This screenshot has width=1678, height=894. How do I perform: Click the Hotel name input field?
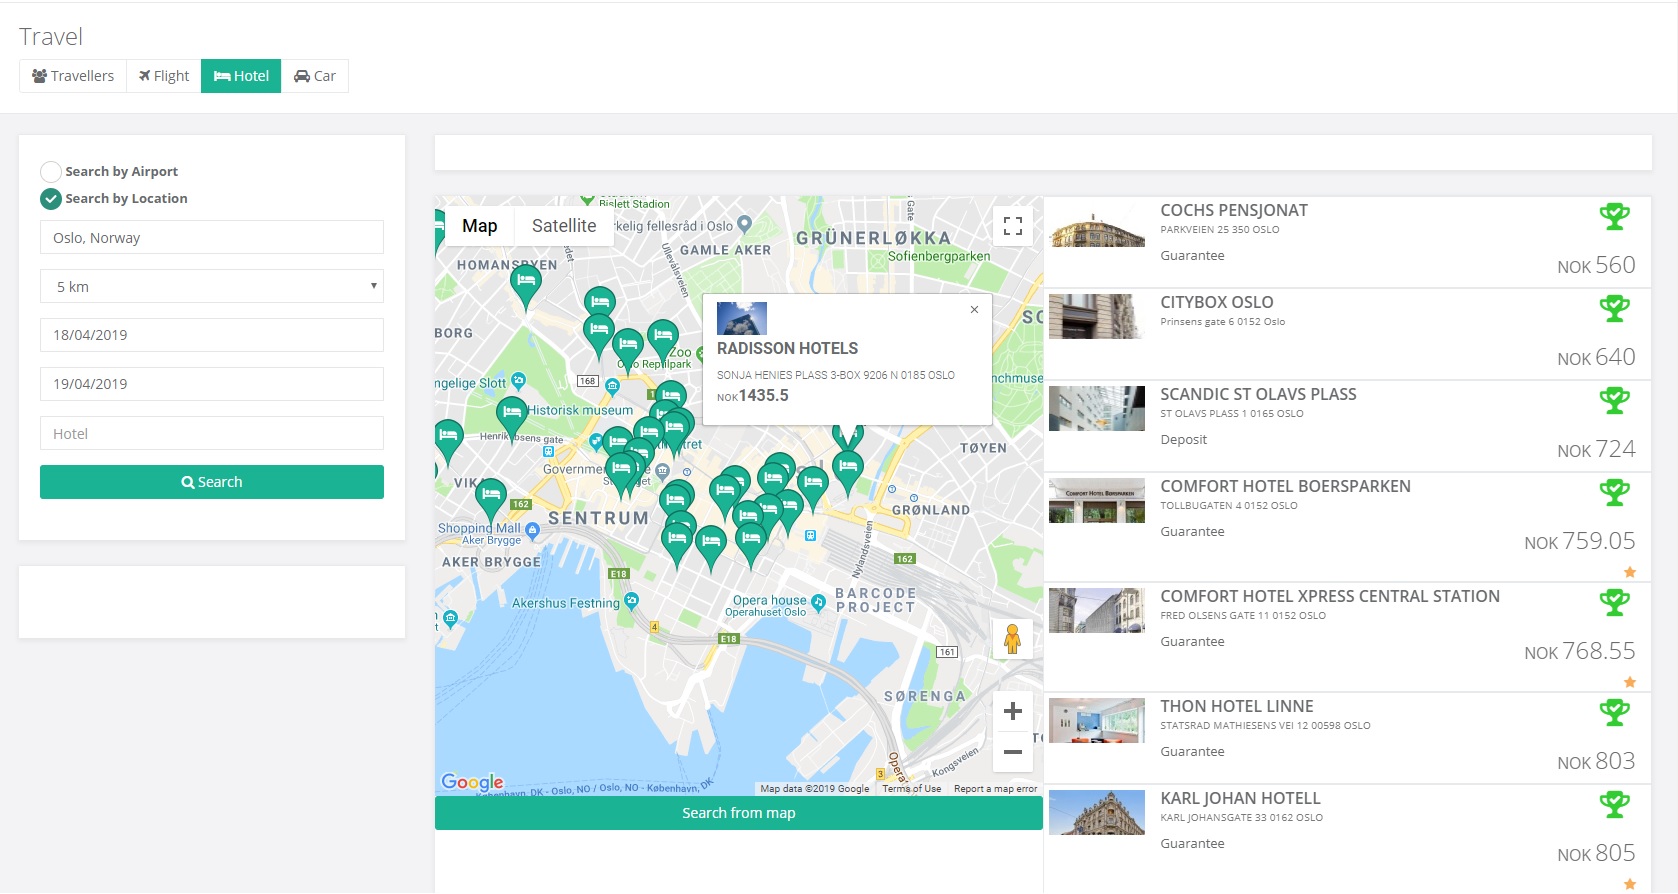[212, 434]
